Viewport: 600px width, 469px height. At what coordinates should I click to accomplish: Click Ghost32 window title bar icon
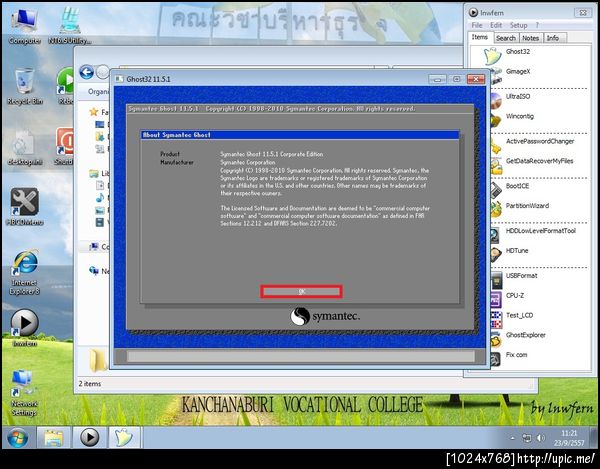tap(120, 79)
